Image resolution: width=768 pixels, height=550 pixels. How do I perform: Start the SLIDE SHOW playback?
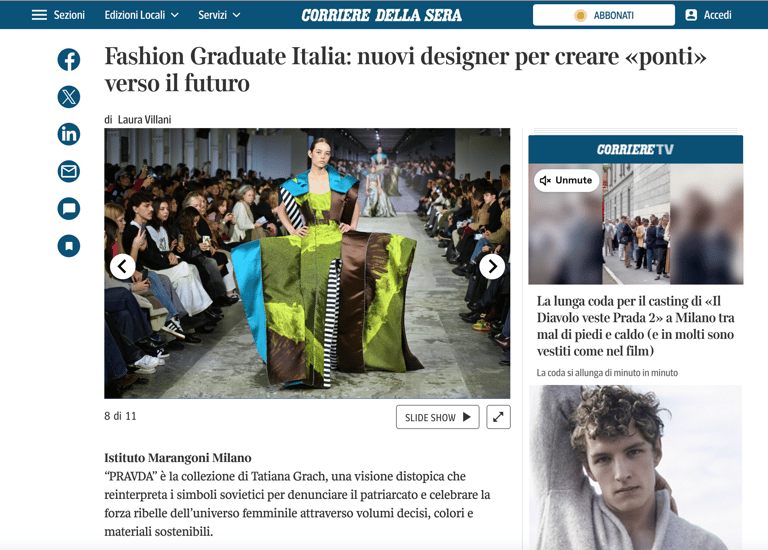pos(437,417)
